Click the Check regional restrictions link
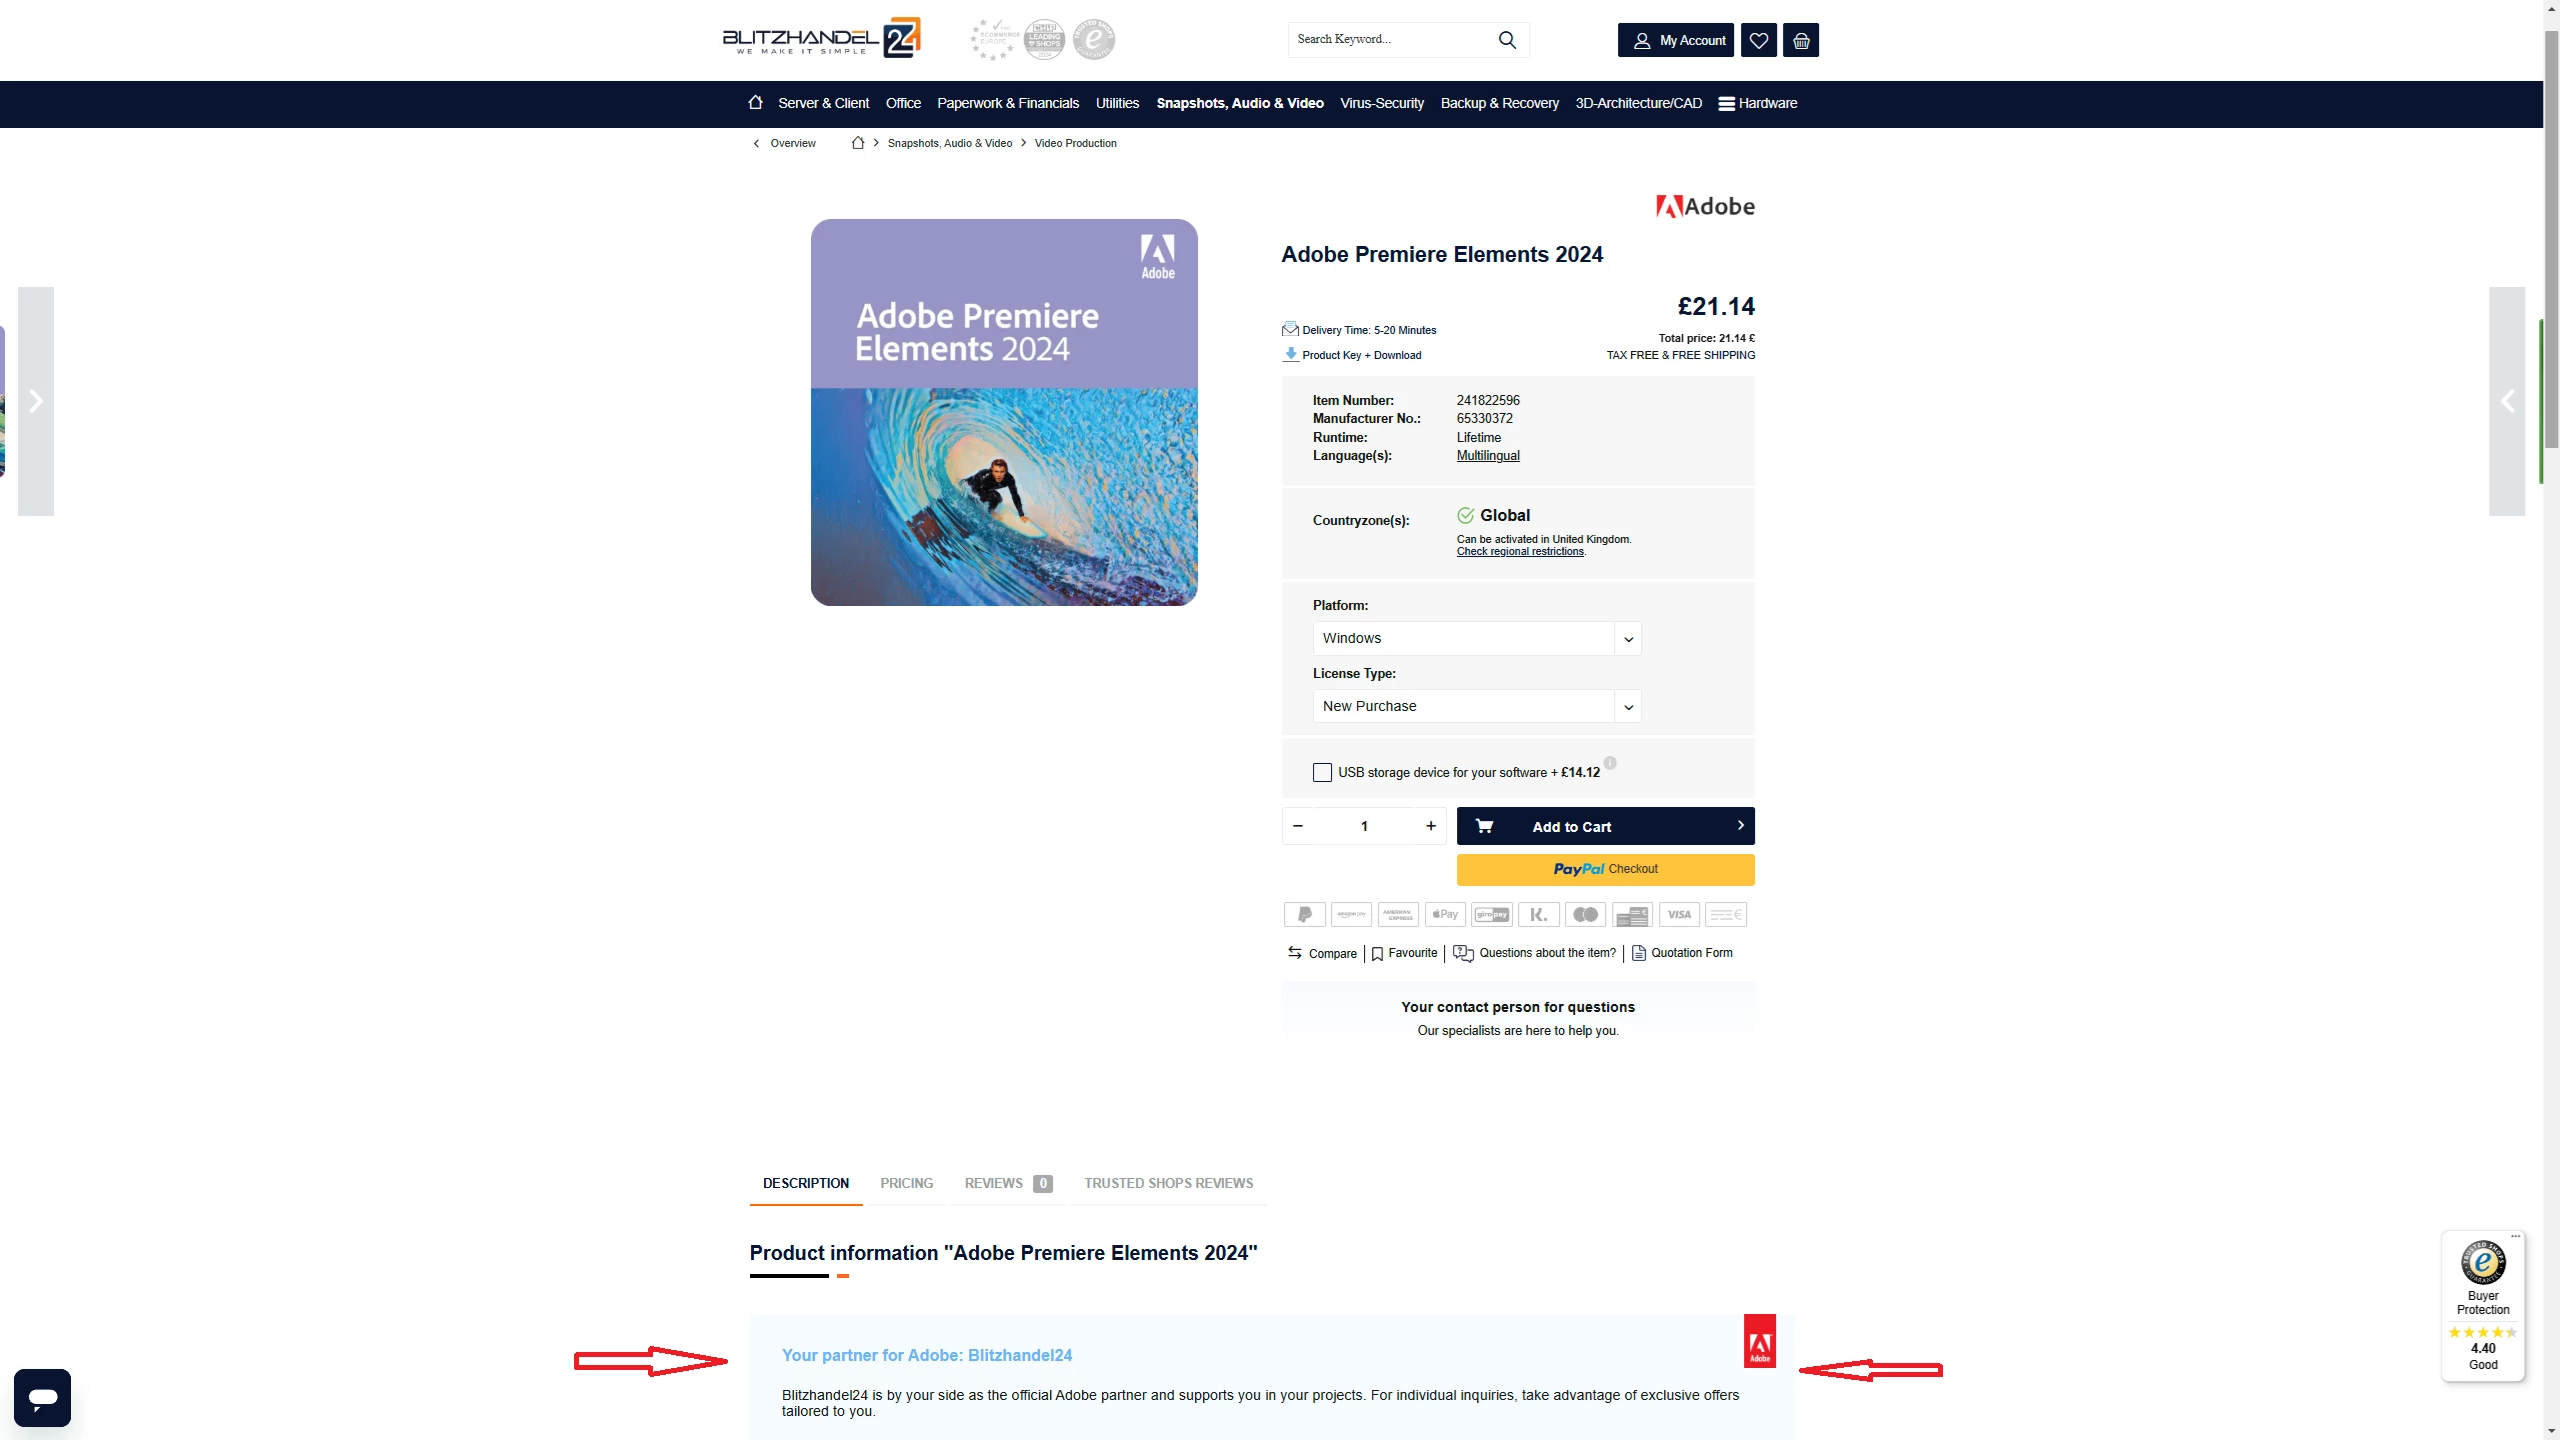The height and width of the screenshot is (1440, 2560). (x=1520, y=552)
